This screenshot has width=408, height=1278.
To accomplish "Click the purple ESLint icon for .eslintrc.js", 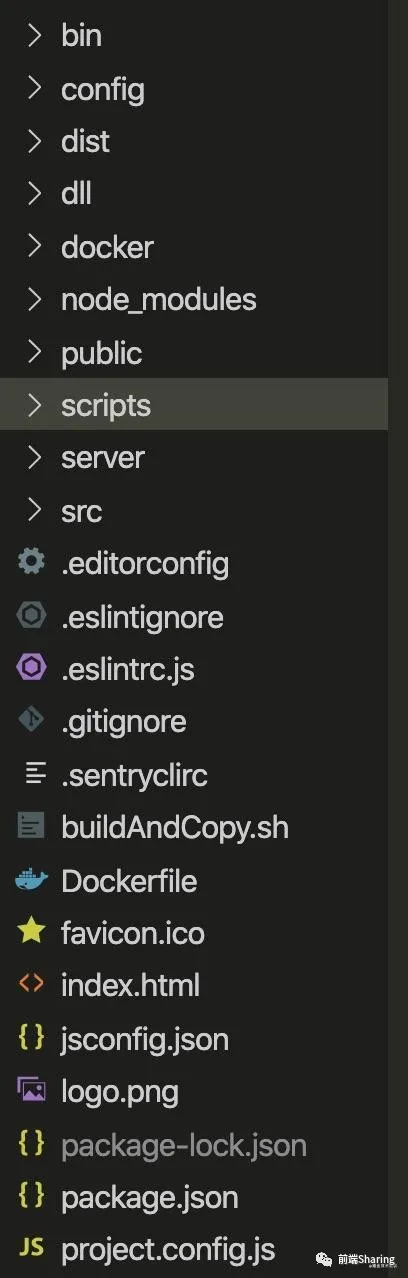I will coord(32,669).
